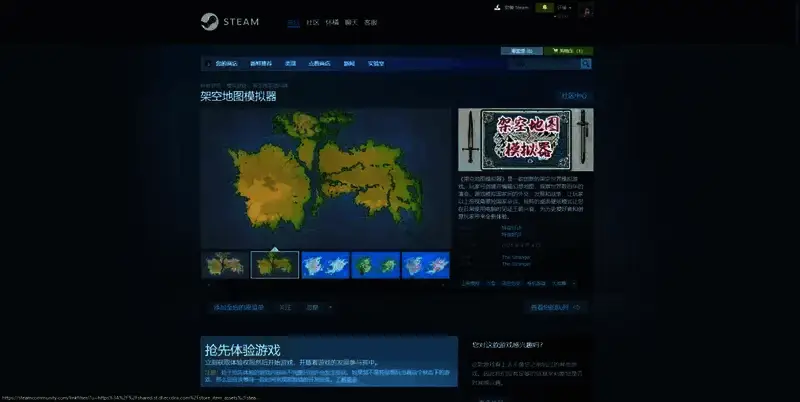800x402 pixels.
Task: Open the profile tab left of 聊天
Action: (332, 22)
